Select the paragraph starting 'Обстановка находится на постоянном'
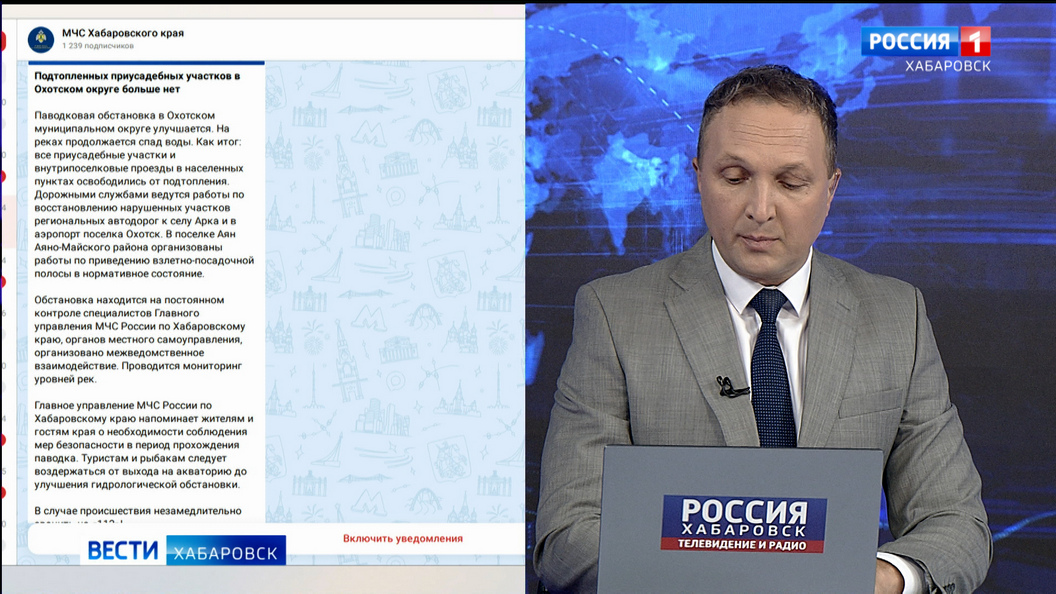The height and width of the screenshot is (594, 1056). click(140, 339)
